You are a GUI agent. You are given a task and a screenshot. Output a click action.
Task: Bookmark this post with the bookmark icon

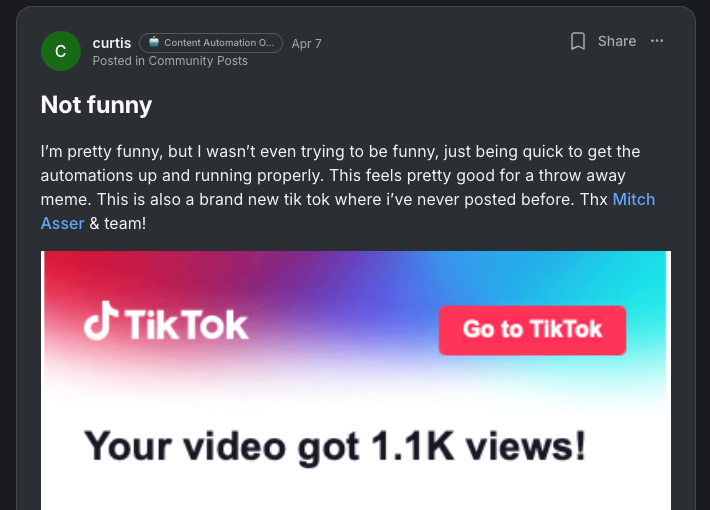pyautogui.click(x=577, y=41)
